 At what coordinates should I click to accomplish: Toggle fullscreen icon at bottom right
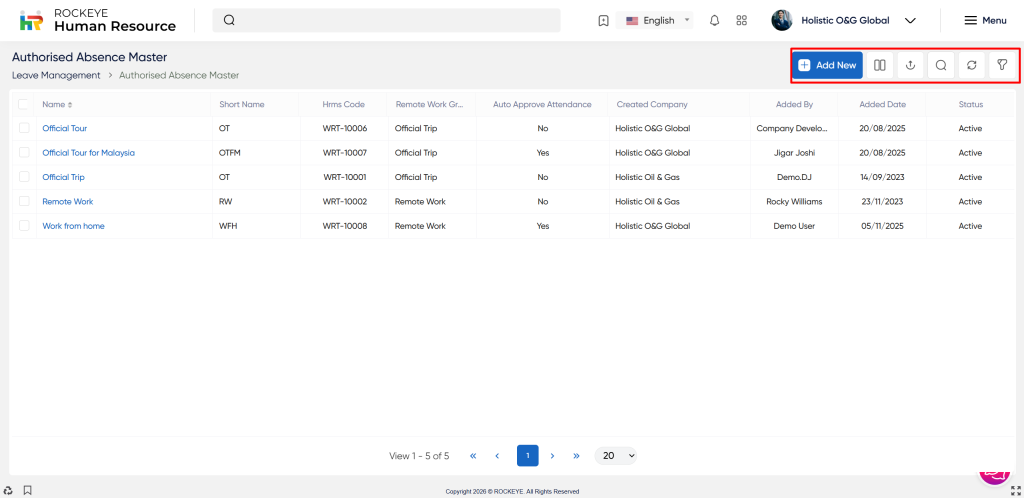(x=1015, y=490)
